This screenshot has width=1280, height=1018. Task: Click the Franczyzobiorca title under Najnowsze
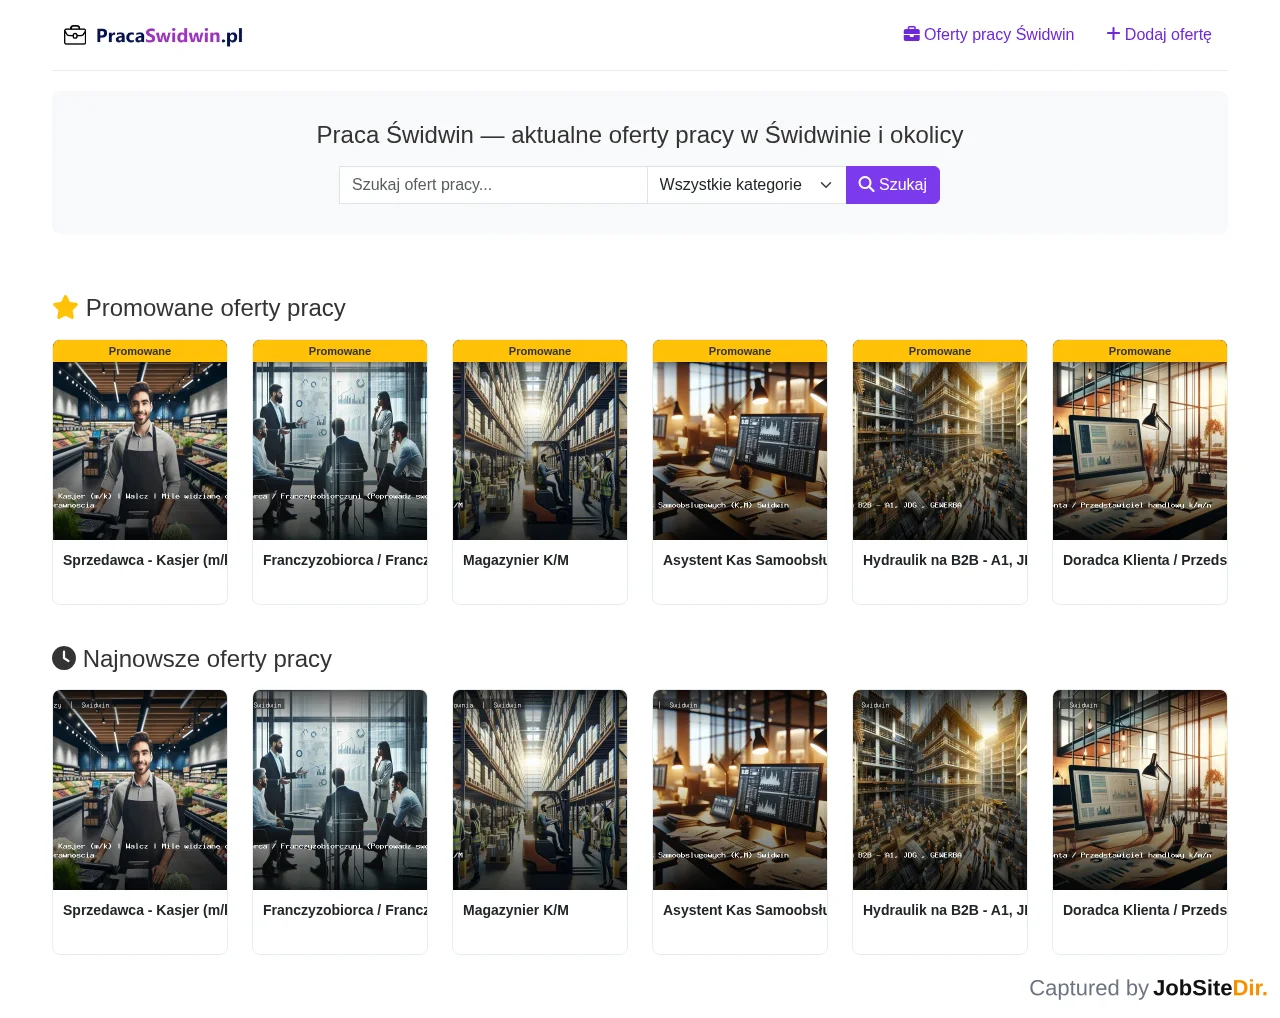click(345, 910)
